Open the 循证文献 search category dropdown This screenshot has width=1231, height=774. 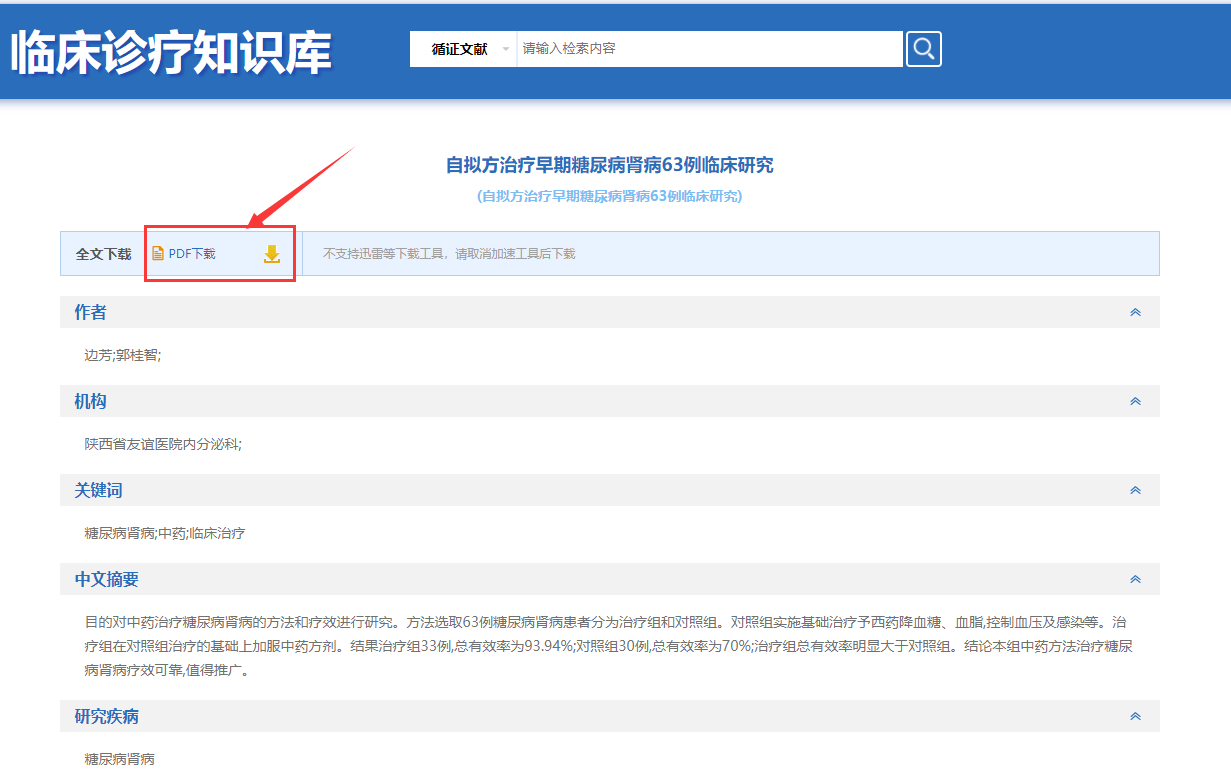(x=464, y=49)
